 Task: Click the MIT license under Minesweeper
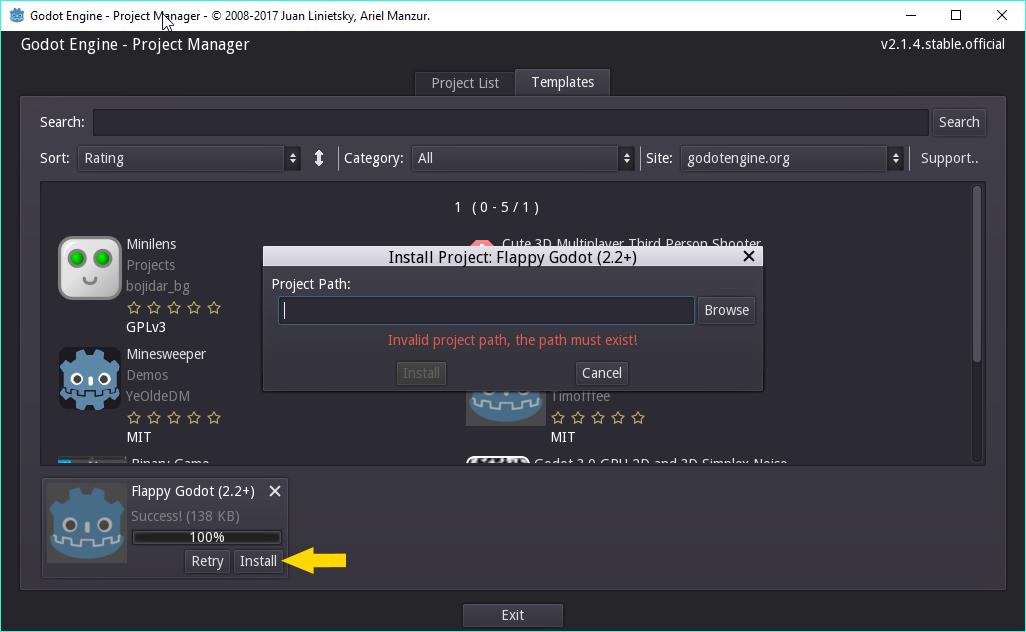[x=139, y=437]
